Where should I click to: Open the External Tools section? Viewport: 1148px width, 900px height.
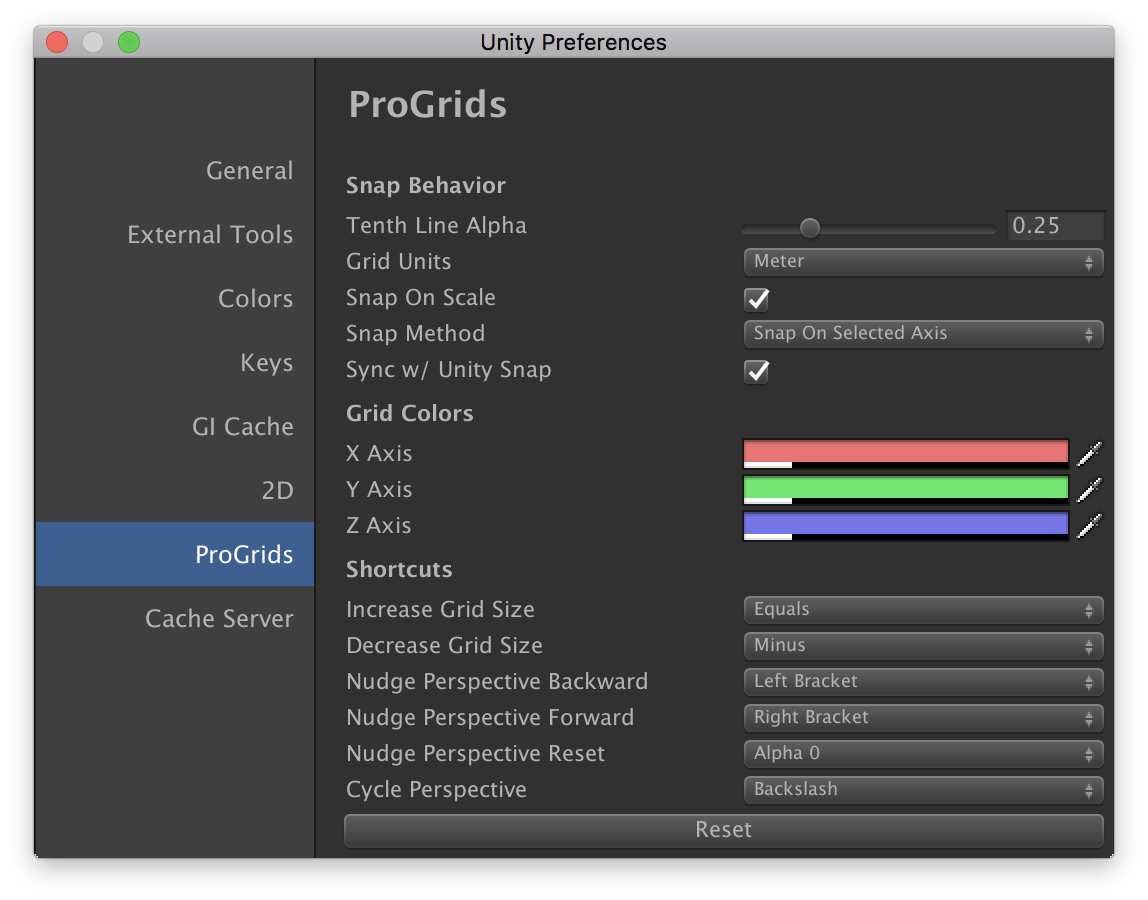[x=210, y=235]
